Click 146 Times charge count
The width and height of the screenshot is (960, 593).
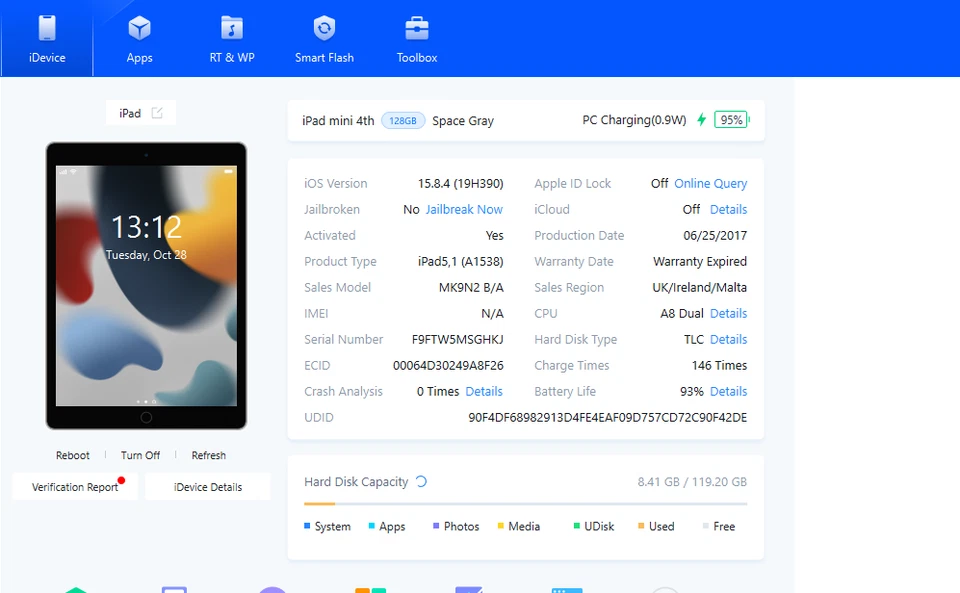click(719, 365)
